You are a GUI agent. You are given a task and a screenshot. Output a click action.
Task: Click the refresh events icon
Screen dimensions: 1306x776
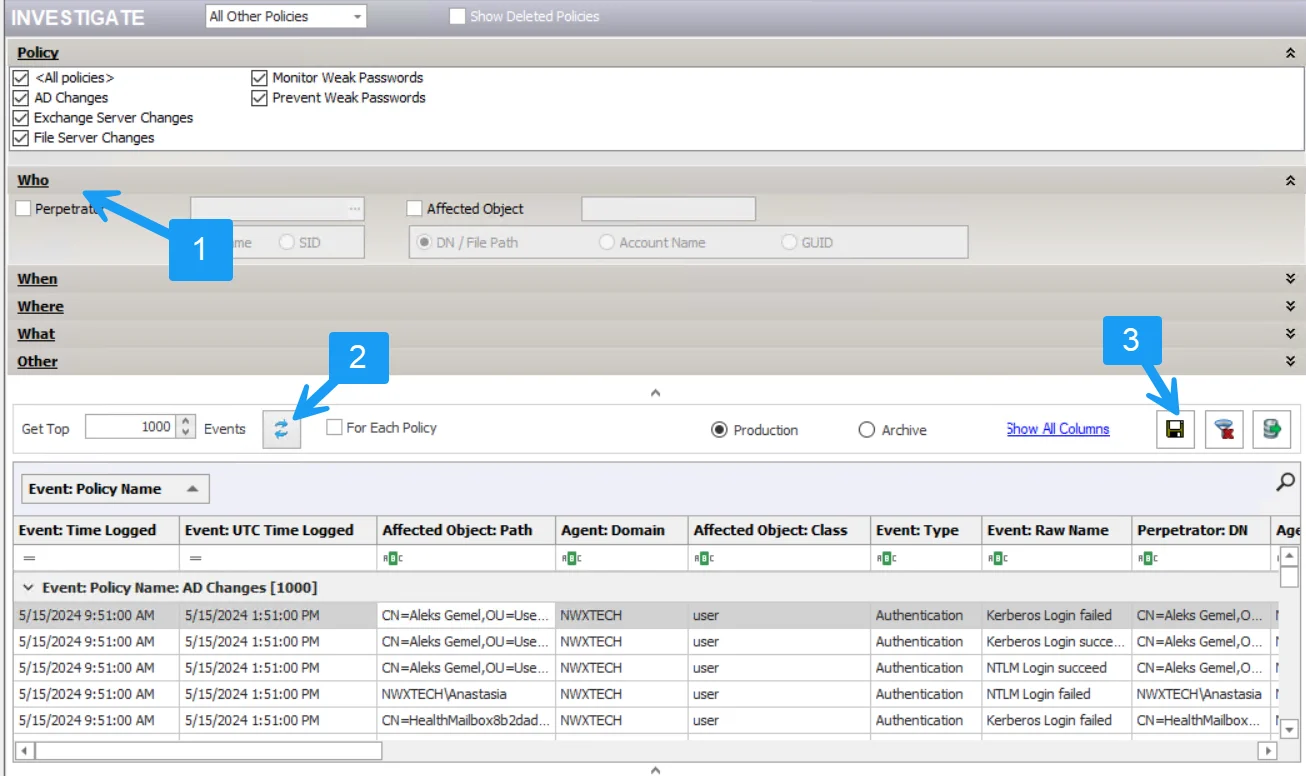281,429
